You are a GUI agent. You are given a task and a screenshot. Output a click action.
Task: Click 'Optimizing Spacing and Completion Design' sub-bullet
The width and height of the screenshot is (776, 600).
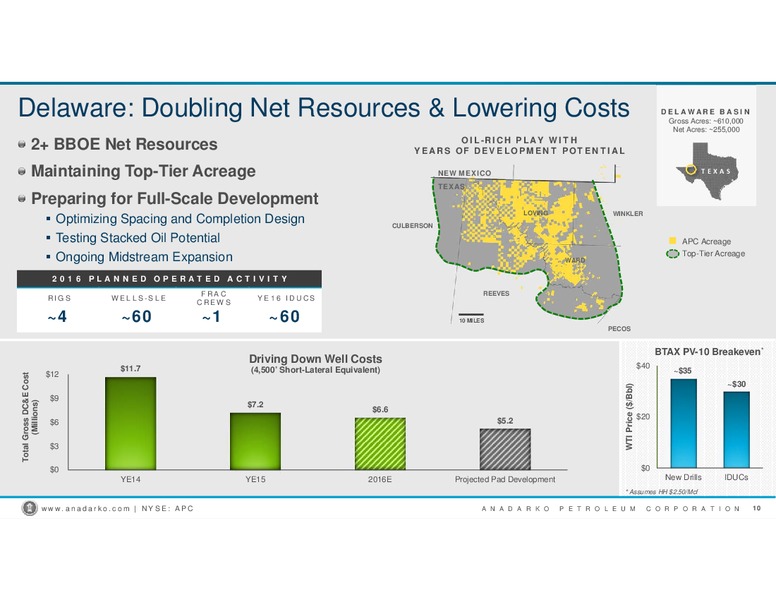click(180, 219)
